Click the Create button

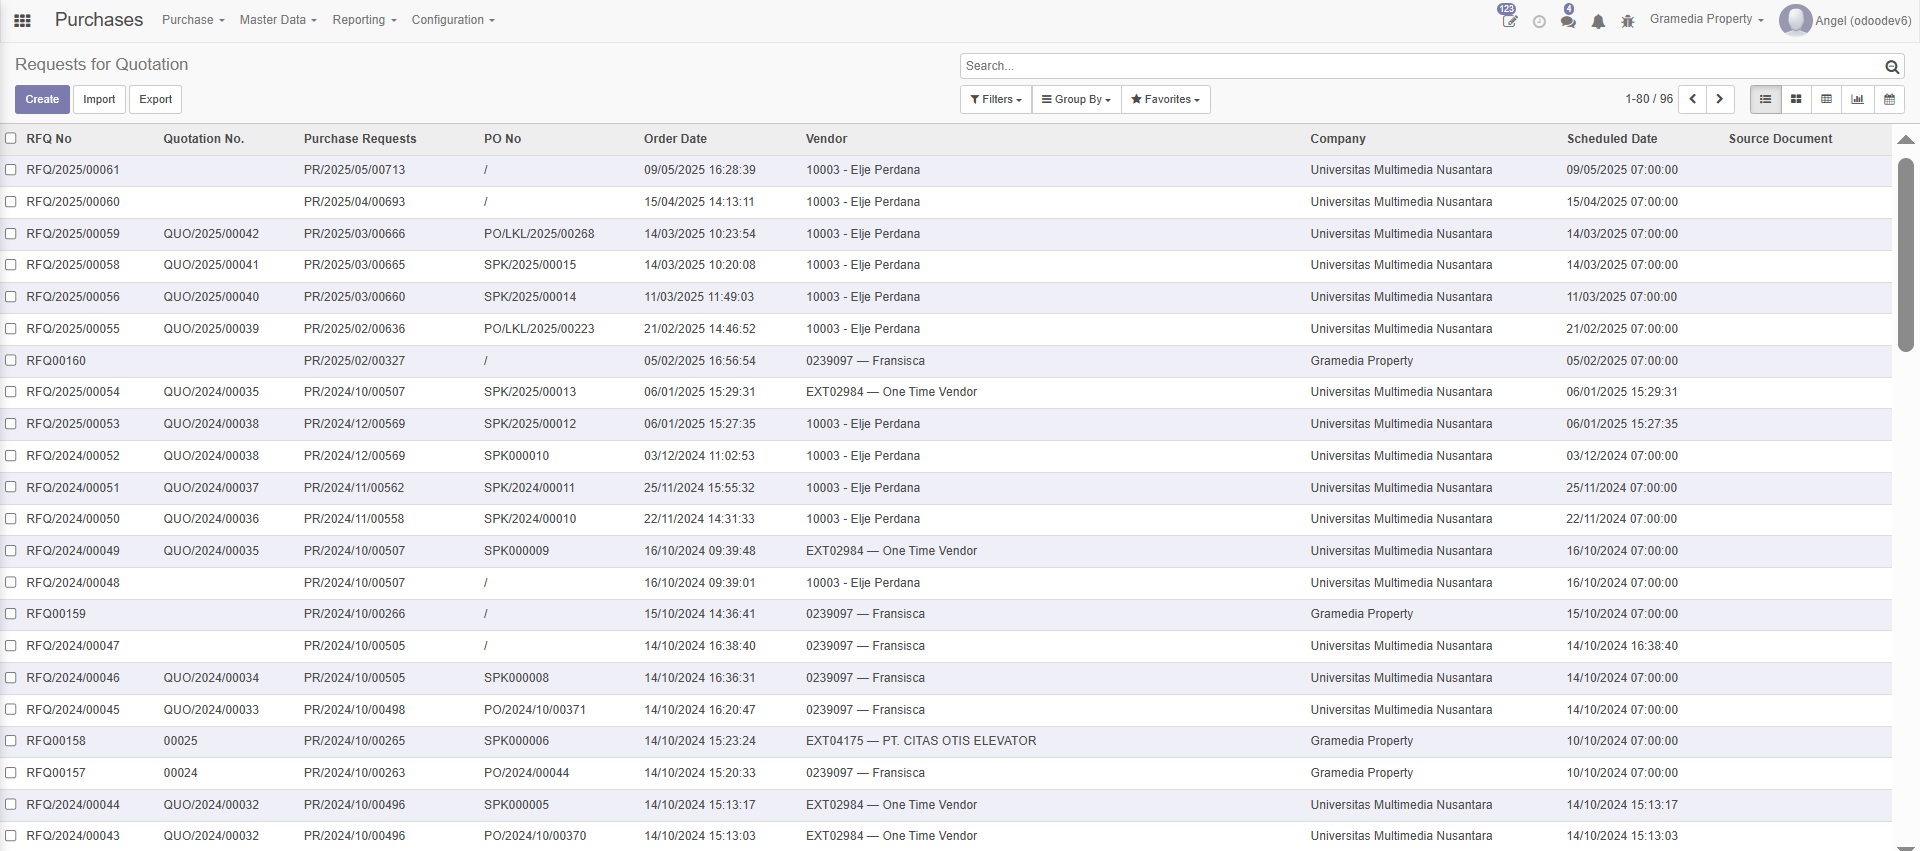[42, 99]
